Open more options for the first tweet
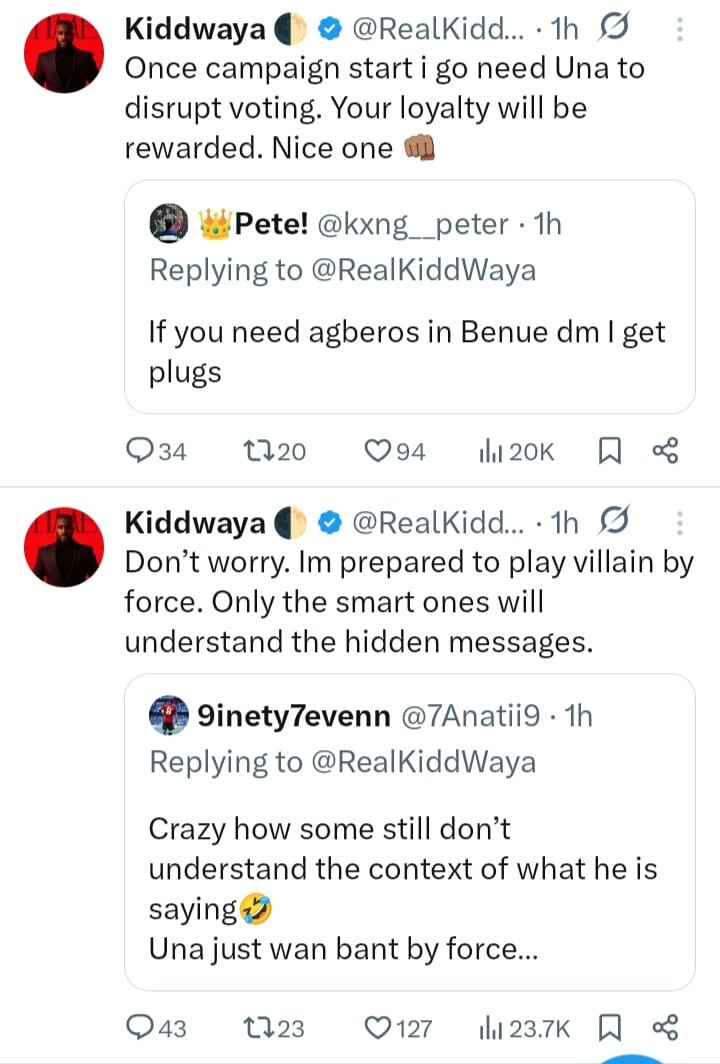 tap(680, 30)
